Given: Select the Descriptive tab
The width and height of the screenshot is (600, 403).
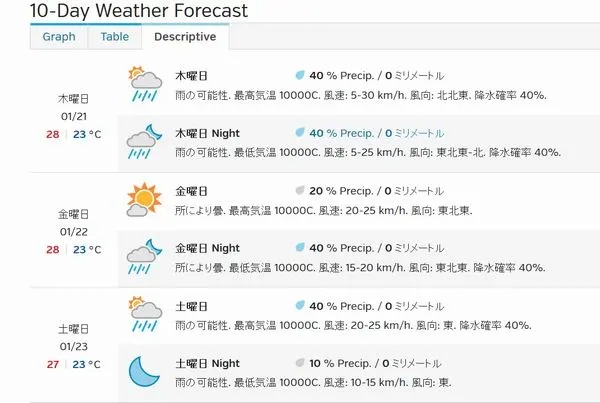Looking at the screenshot, I should pyautogui.click(x=185, y=37).
